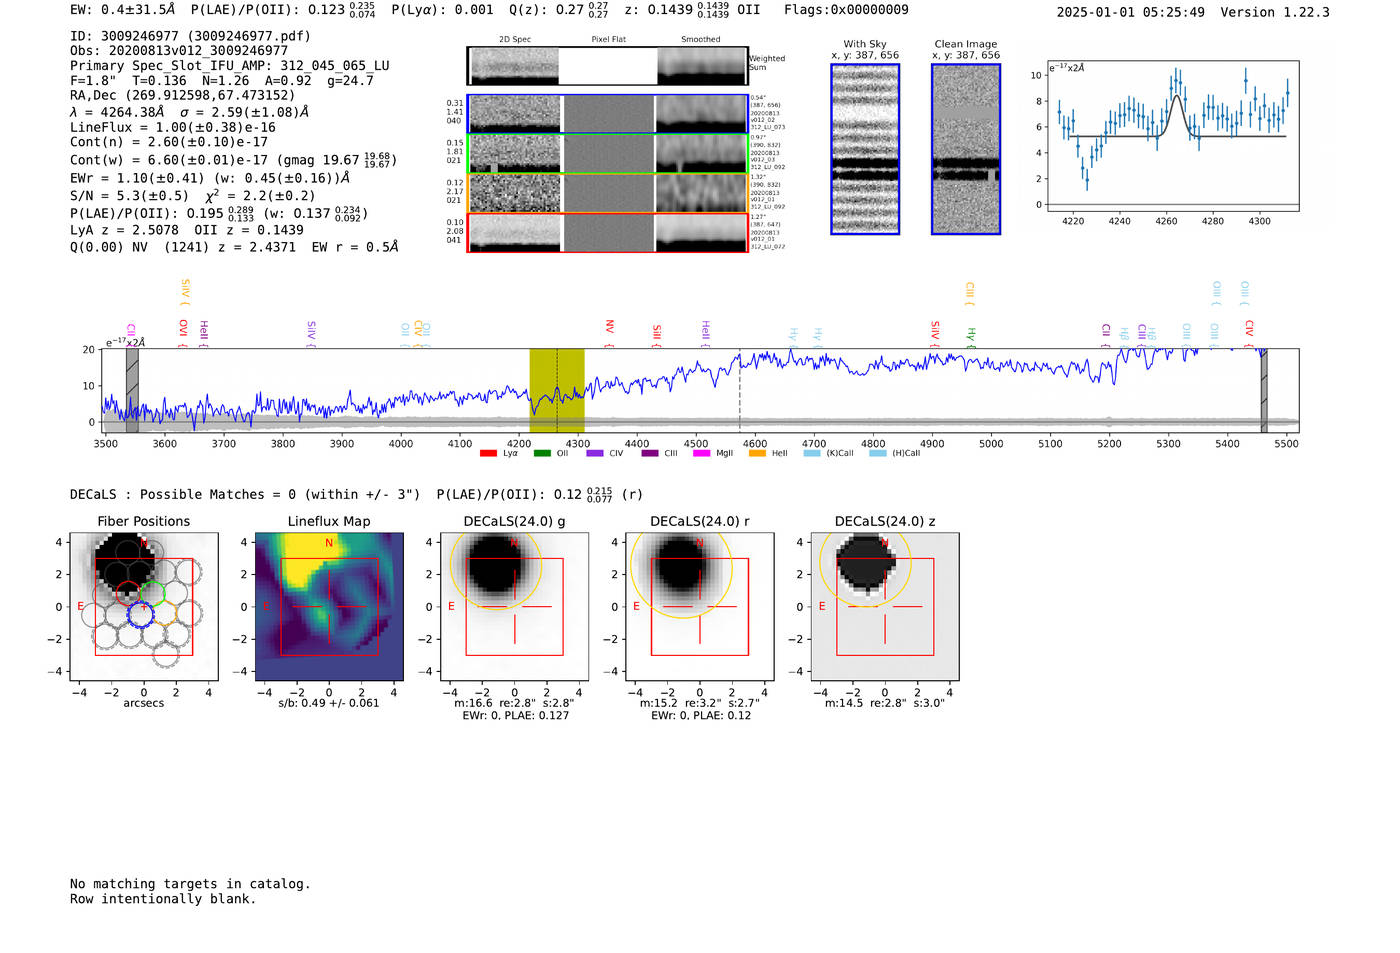1400x953 pixels.
Task: Open the Clean Image cutout
Action: tap(966, 149)
